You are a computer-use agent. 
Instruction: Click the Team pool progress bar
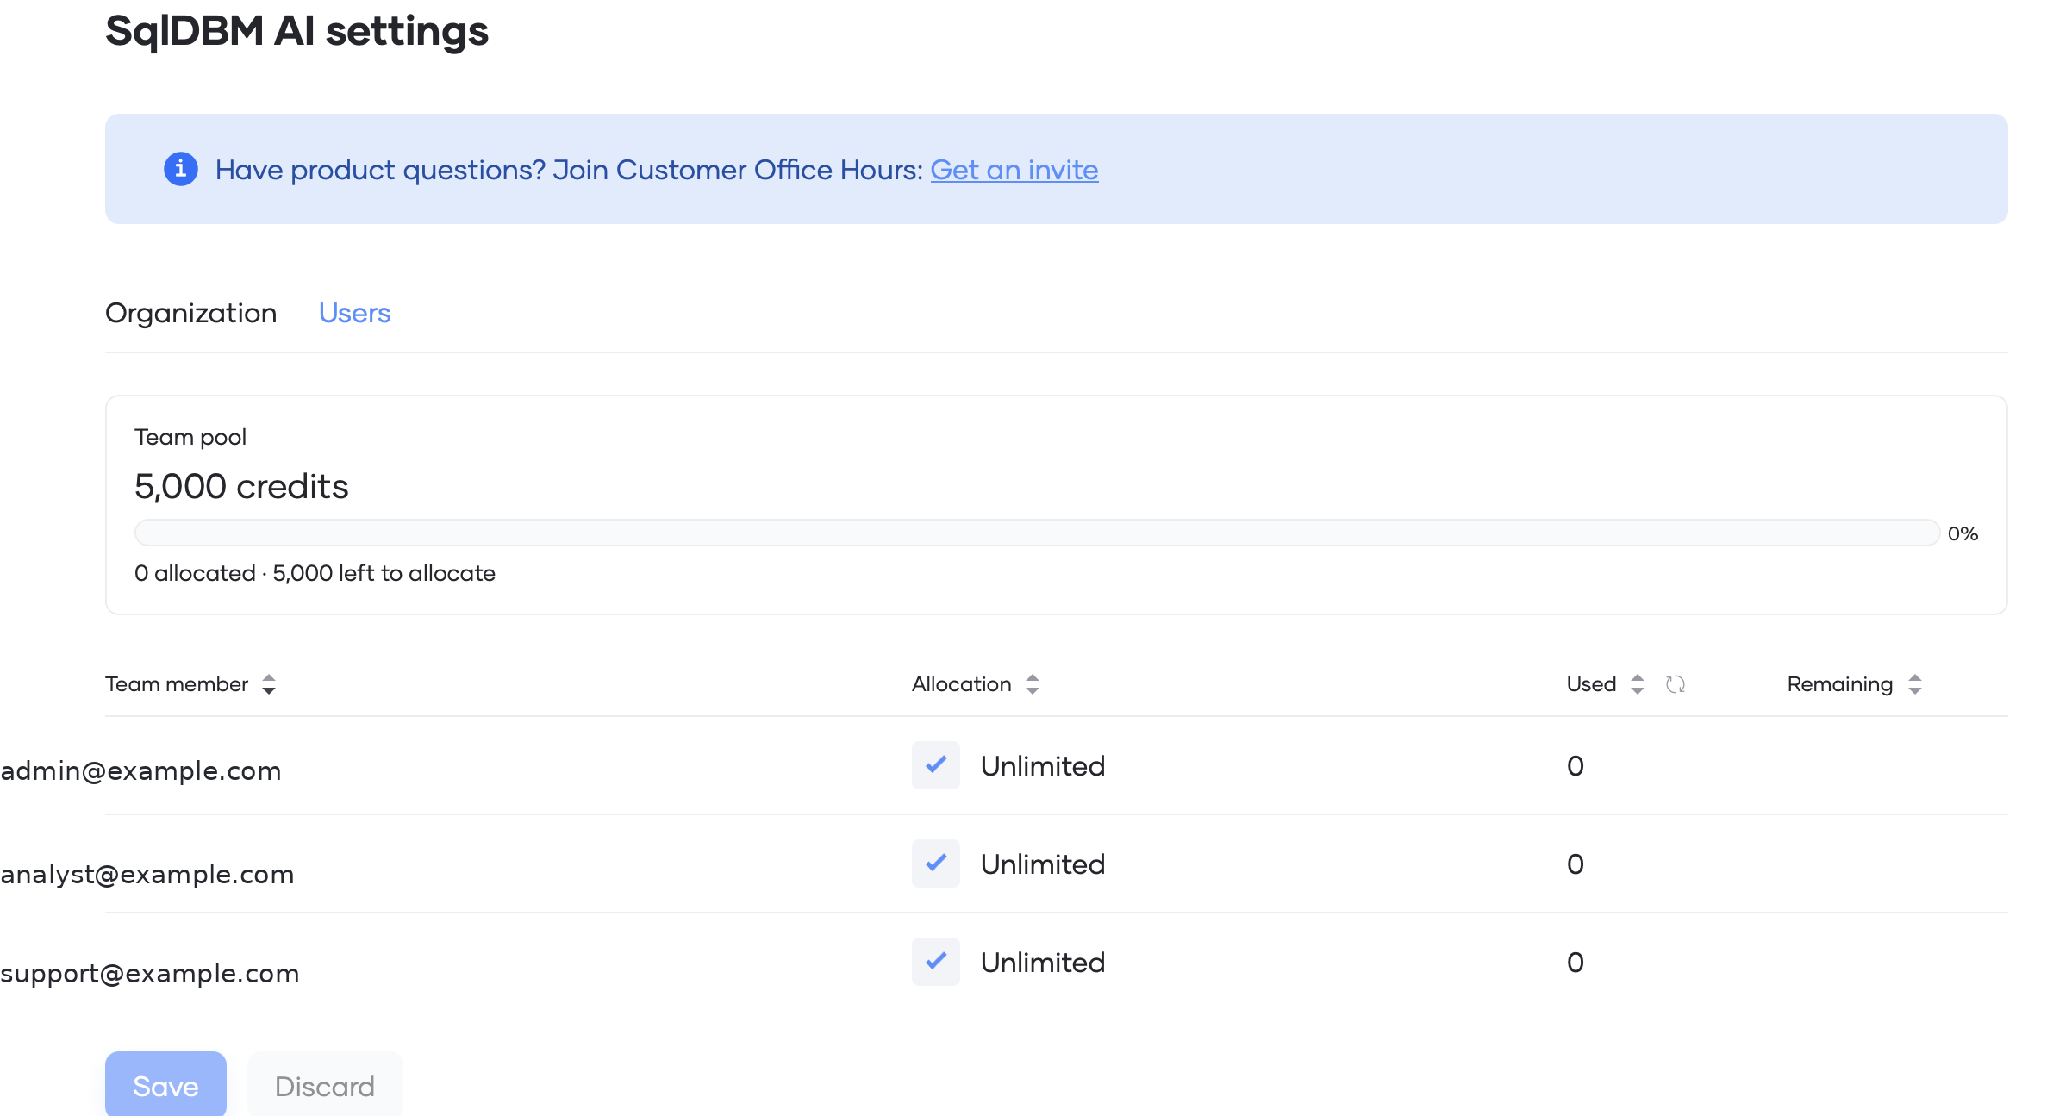click(x=1037, y=532)
